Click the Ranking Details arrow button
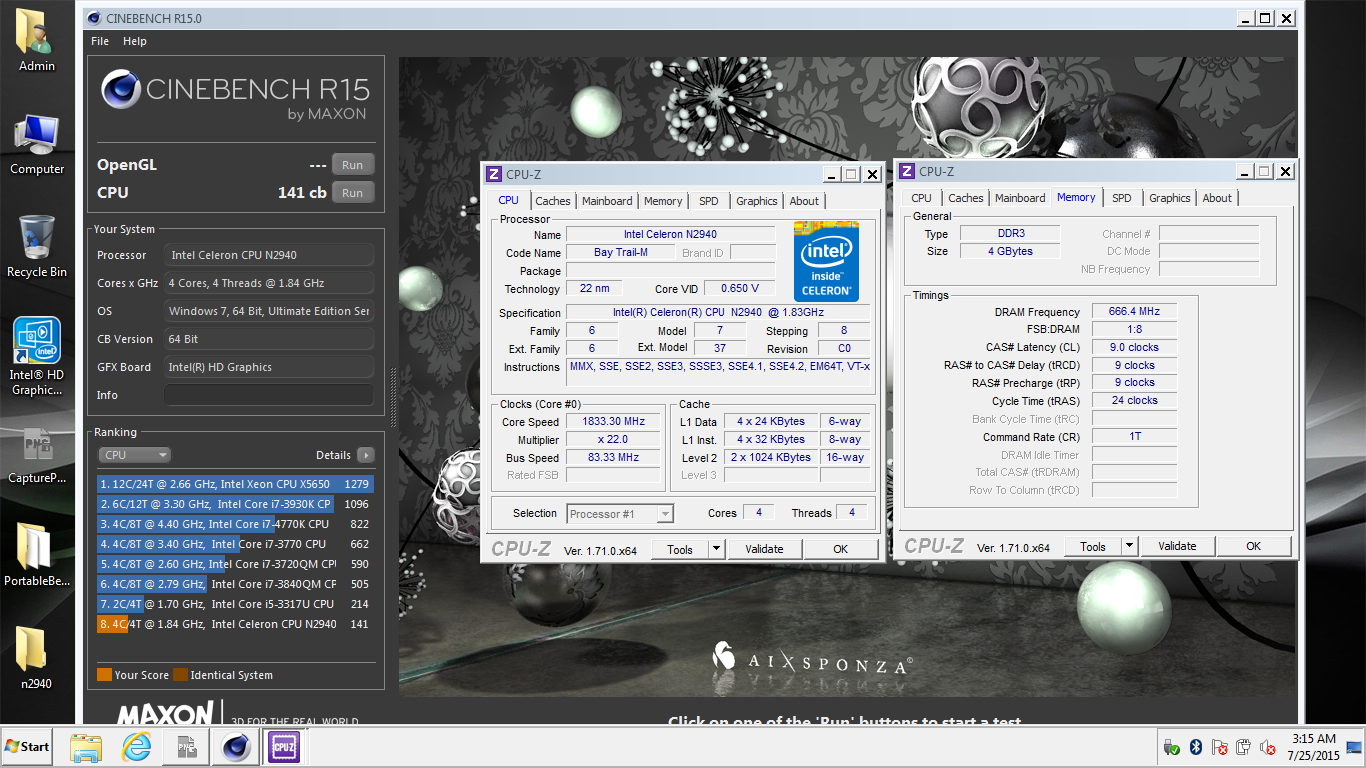 [366, 455]
